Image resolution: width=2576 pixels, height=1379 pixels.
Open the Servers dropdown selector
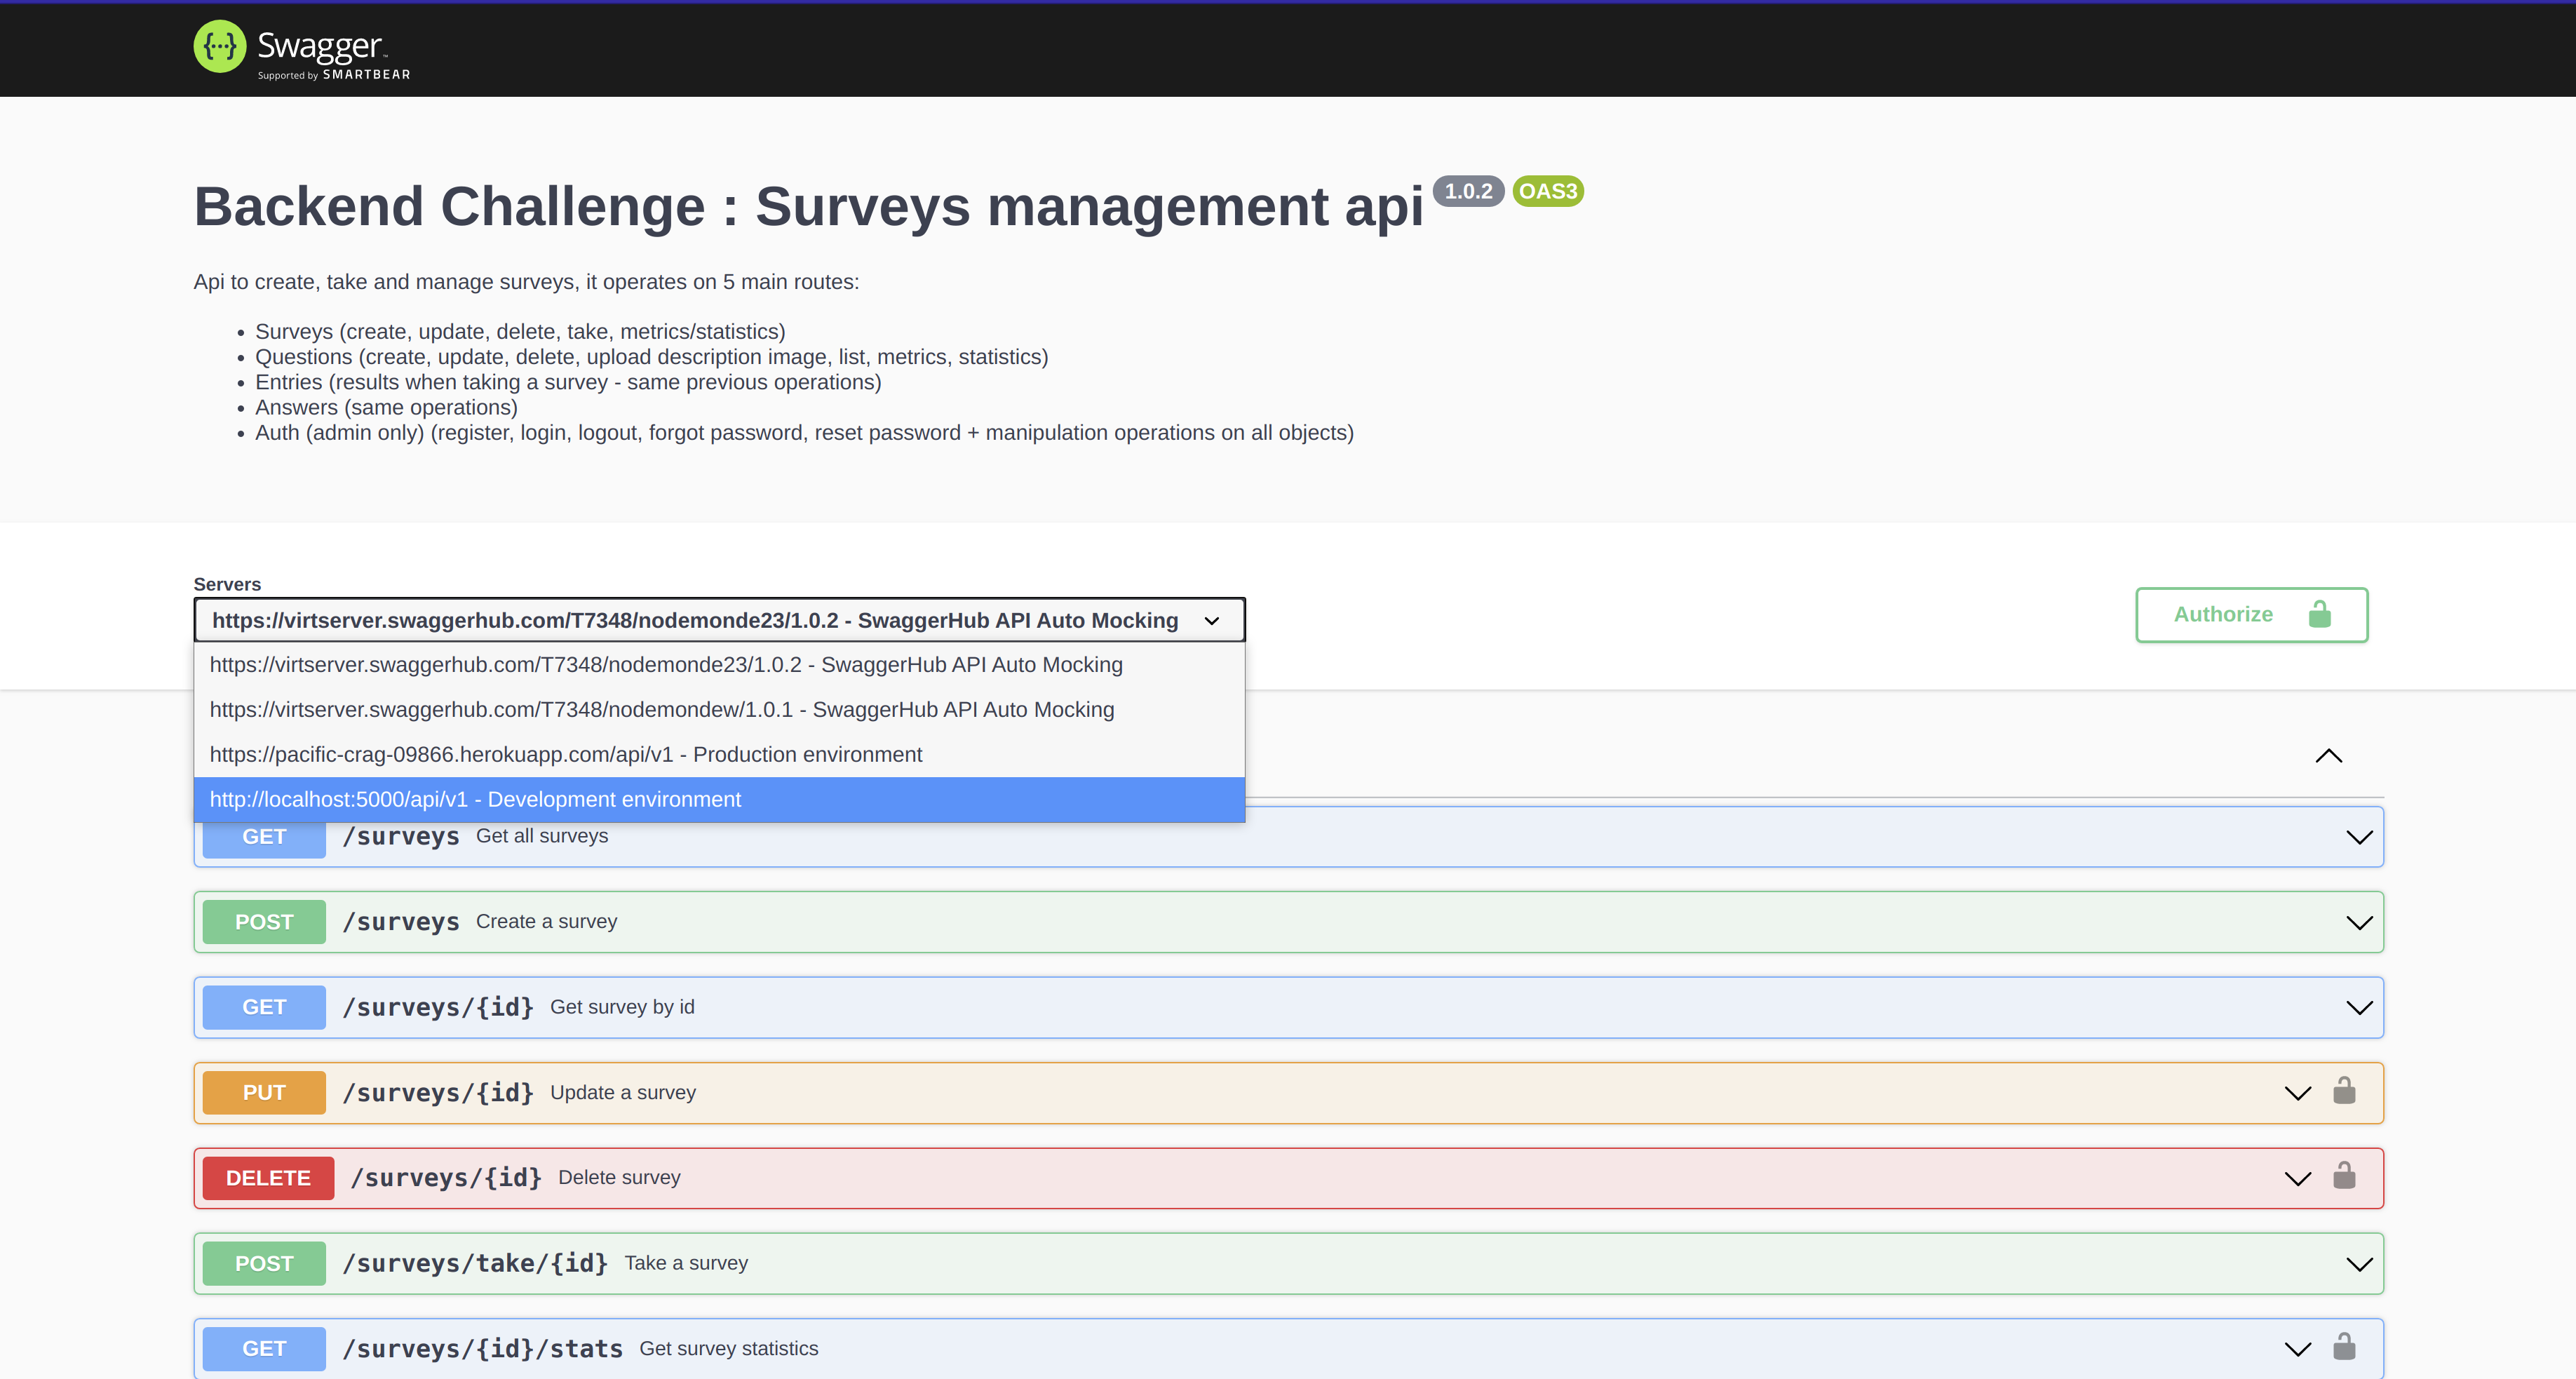click(x=719, y=620)
